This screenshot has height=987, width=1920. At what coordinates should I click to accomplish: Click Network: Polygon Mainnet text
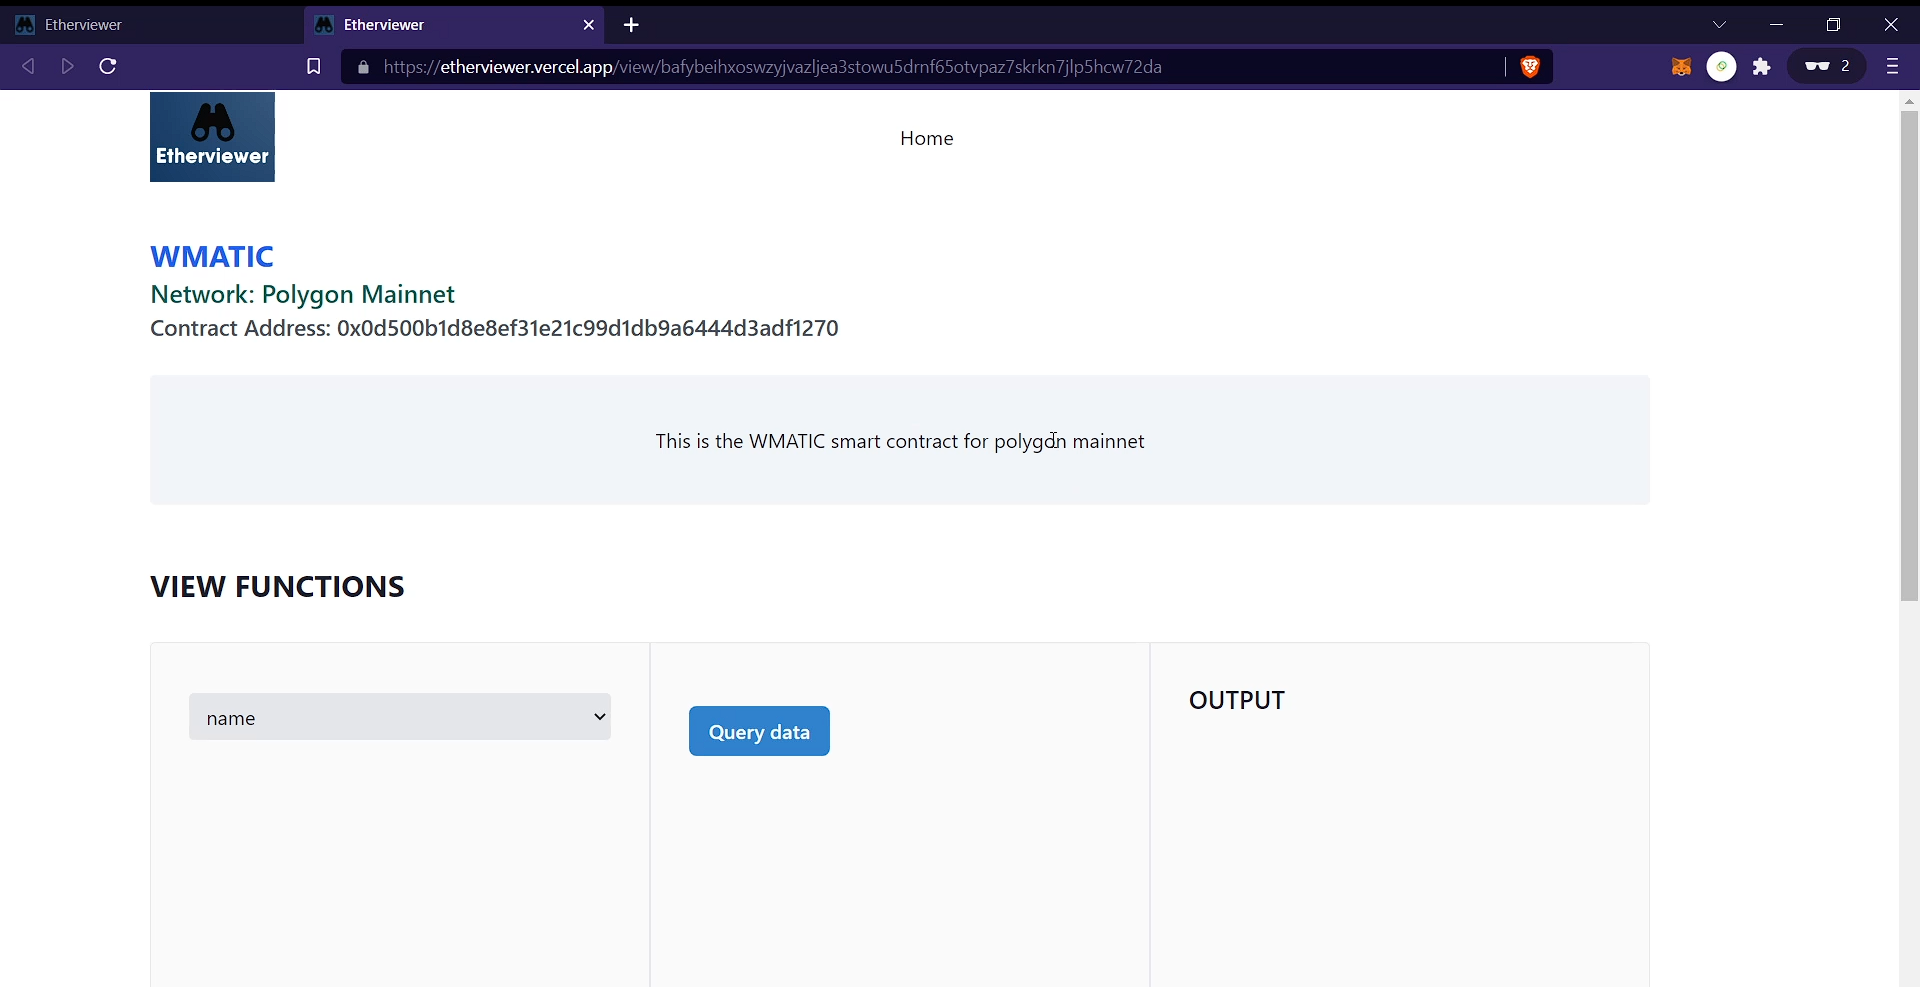[302, 294]
